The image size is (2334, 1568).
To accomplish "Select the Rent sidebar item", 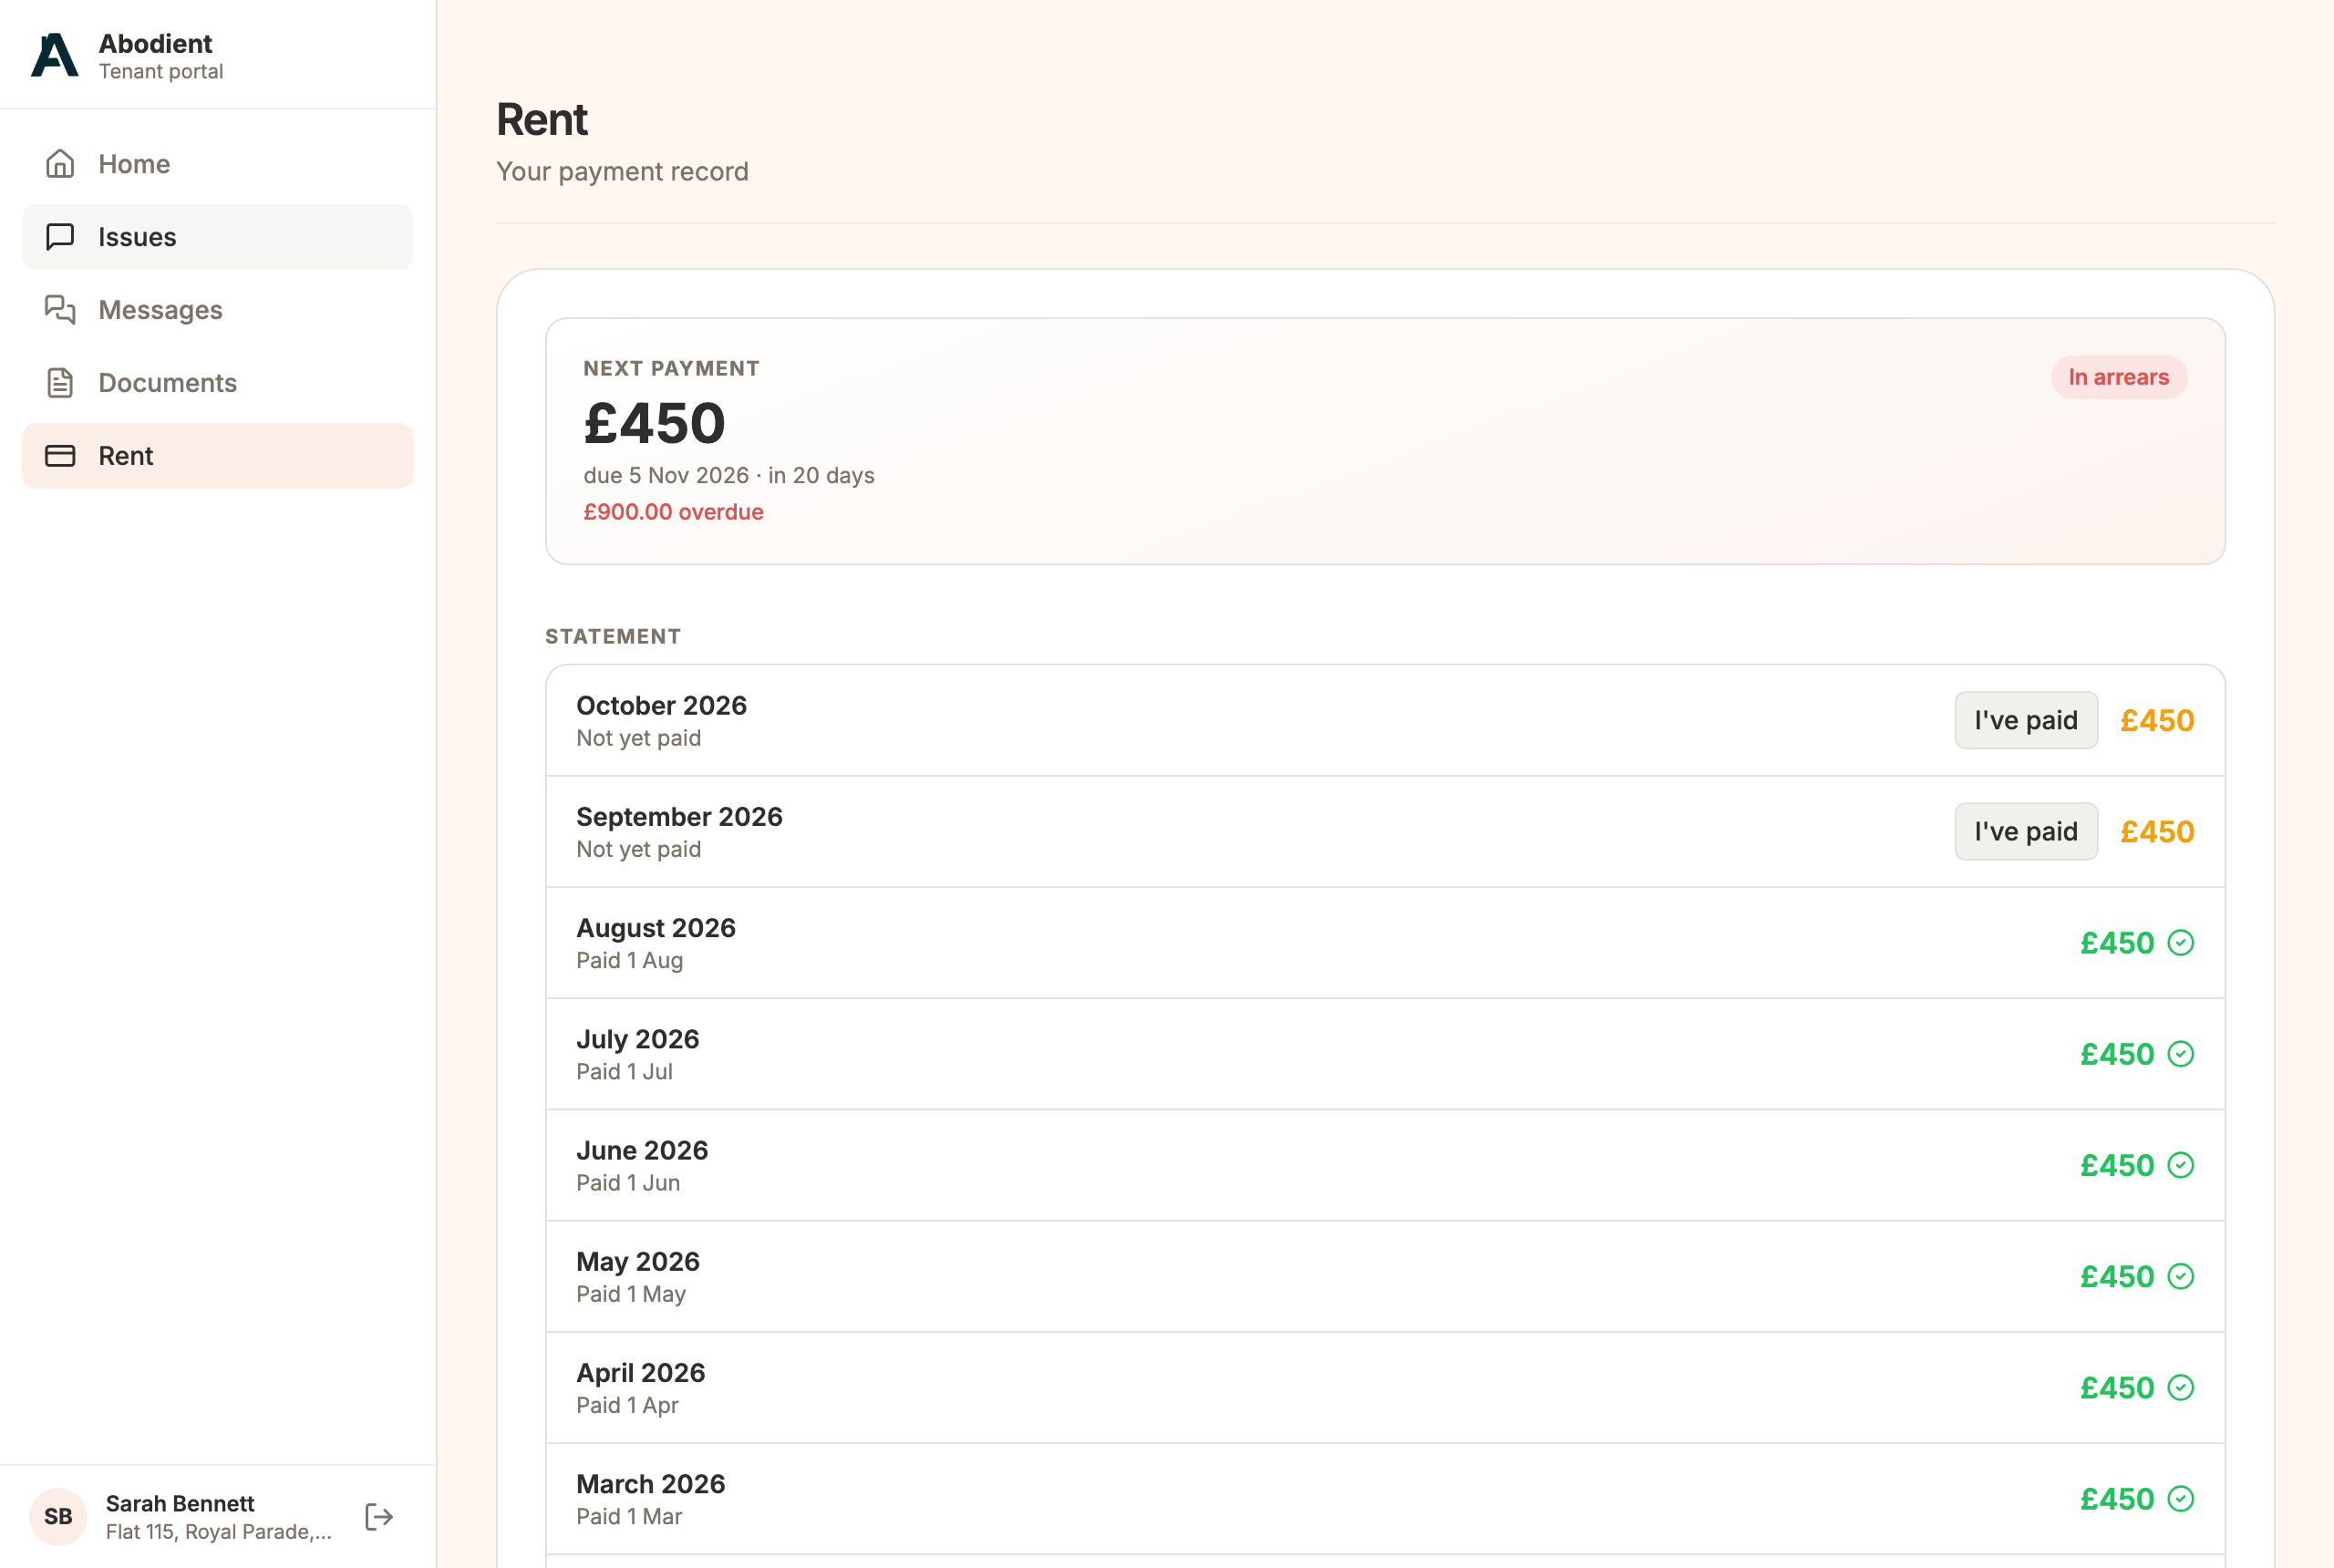I will (x=217, y=455).
